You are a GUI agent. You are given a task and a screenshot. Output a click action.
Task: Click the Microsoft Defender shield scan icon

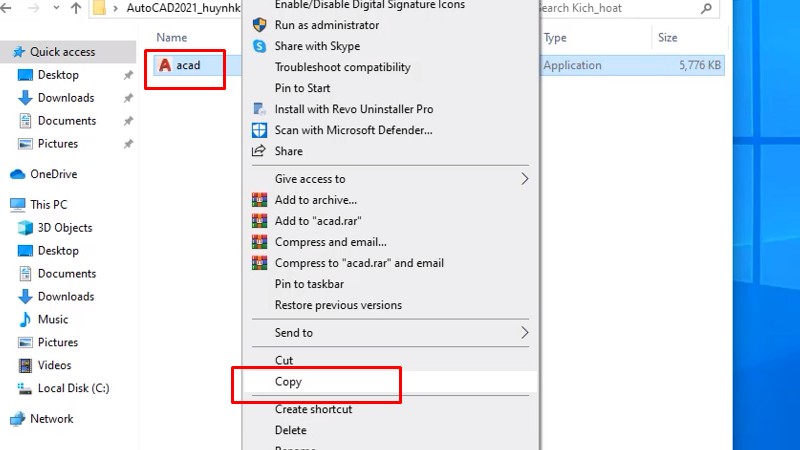coord(259,130)
